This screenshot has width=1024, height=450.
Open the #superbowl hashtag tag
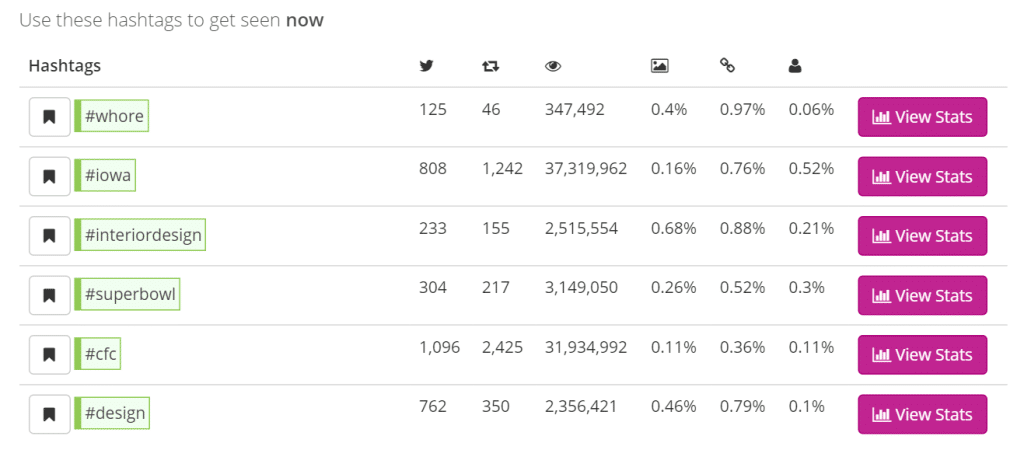pyautogui.click(x=127, y=295)
